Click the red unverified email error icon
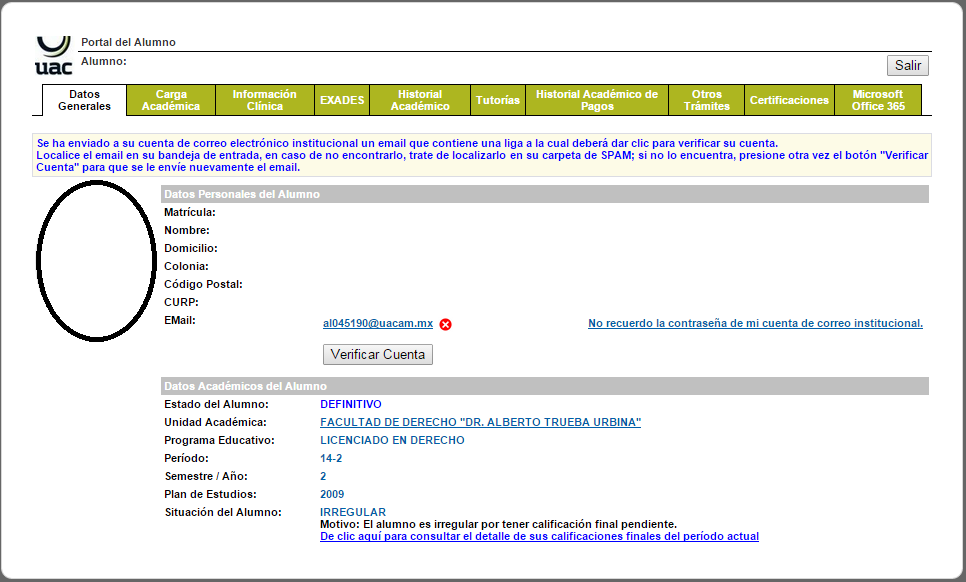This screenshot has height=582, width=966. [445, 324]
